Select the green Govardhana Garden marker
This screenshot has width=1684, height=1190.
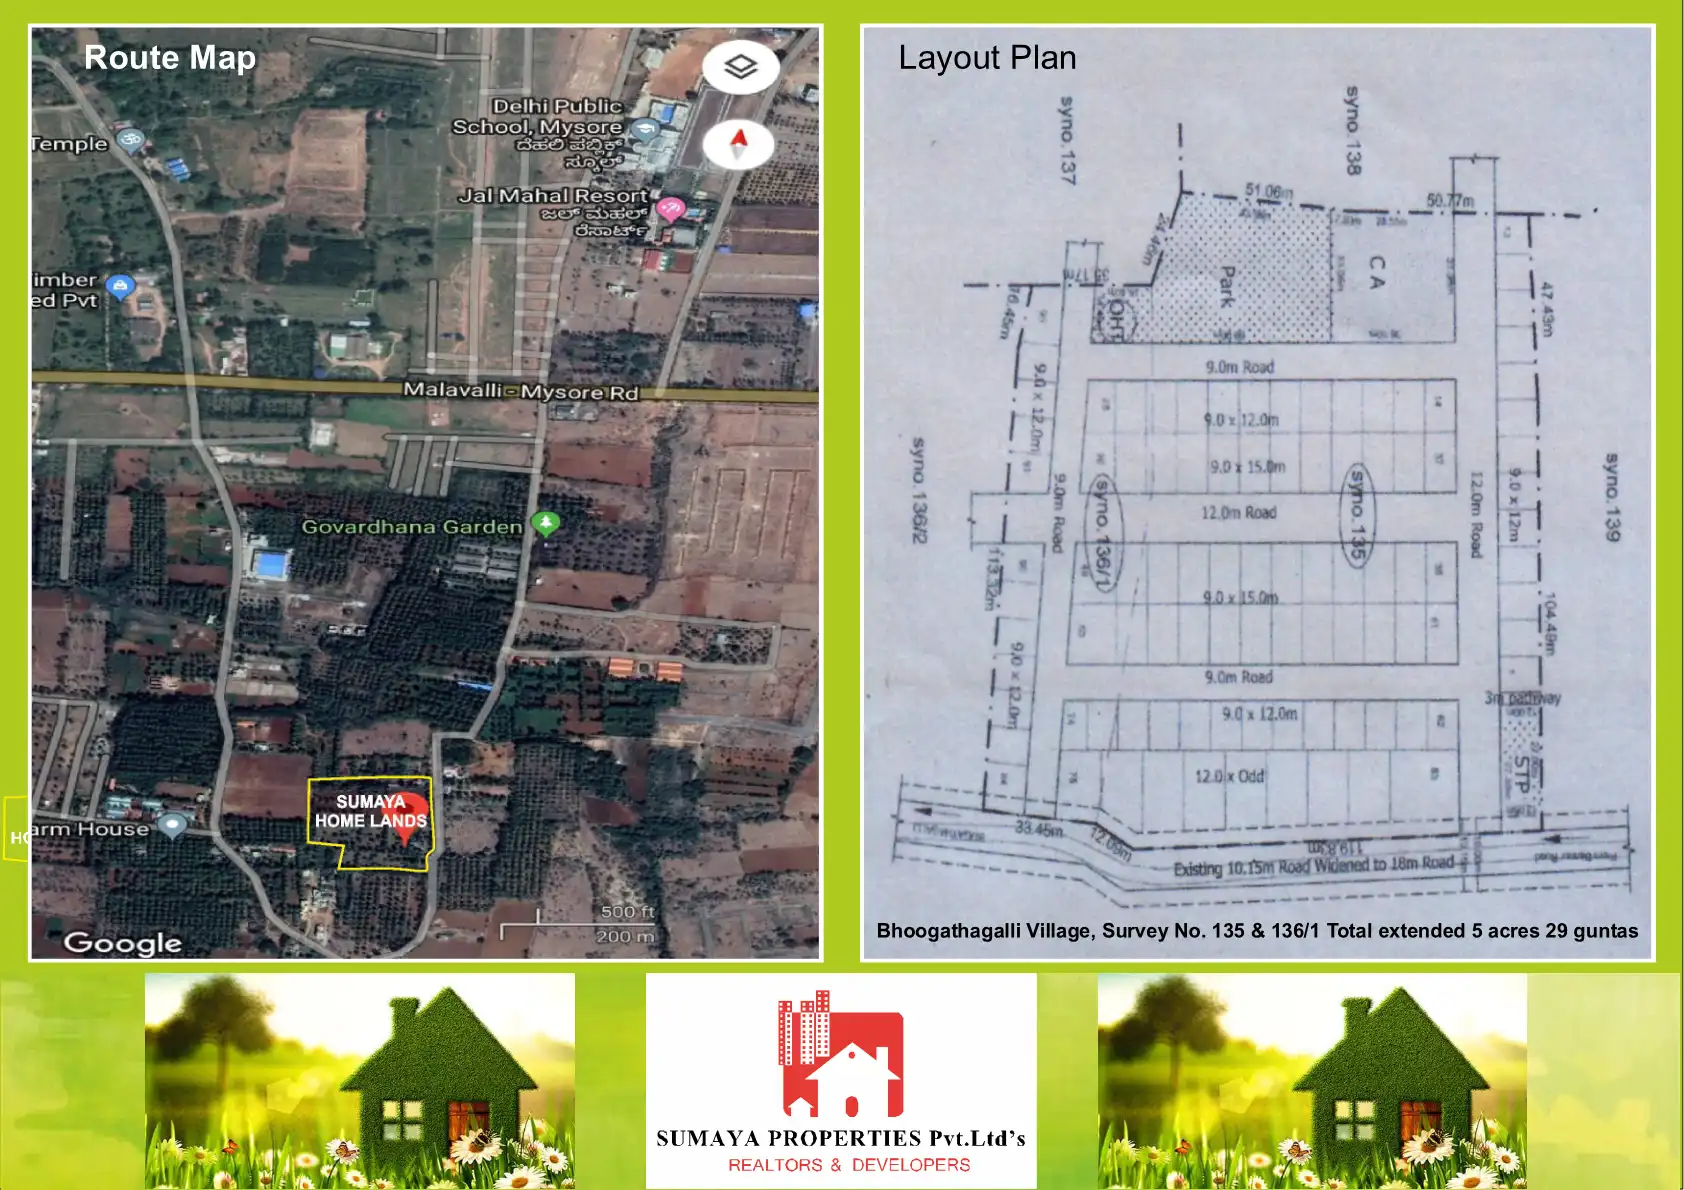pos(545,522)
